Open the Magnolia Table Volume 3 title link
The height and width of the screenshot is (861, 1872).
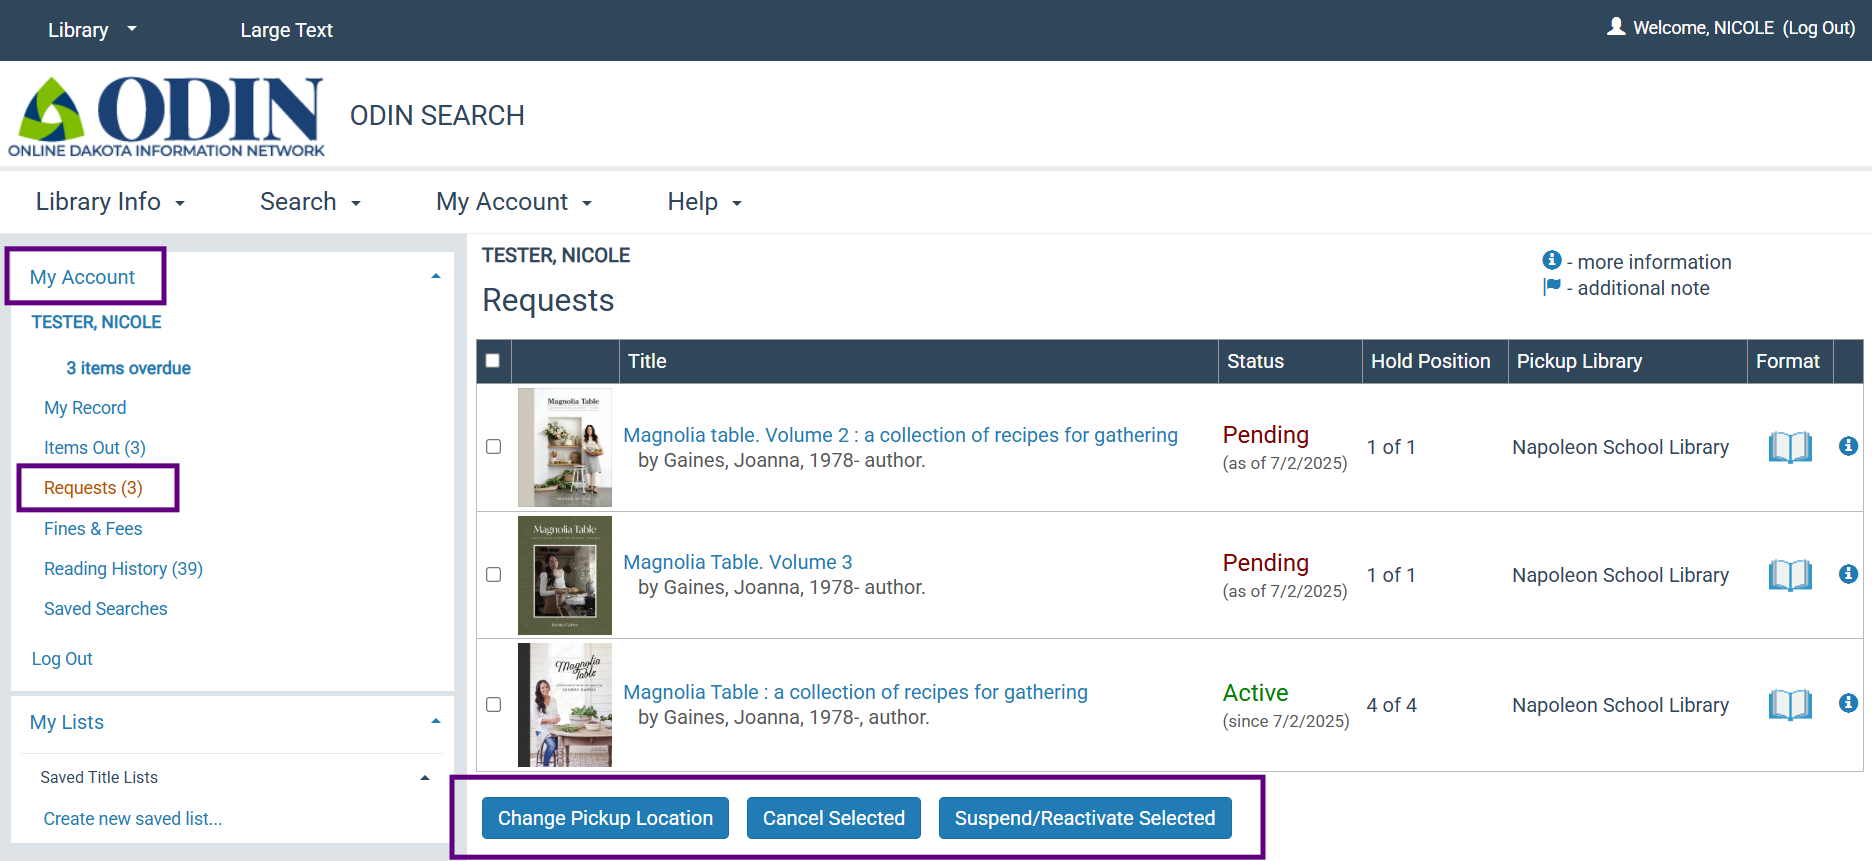coord(738,562)
